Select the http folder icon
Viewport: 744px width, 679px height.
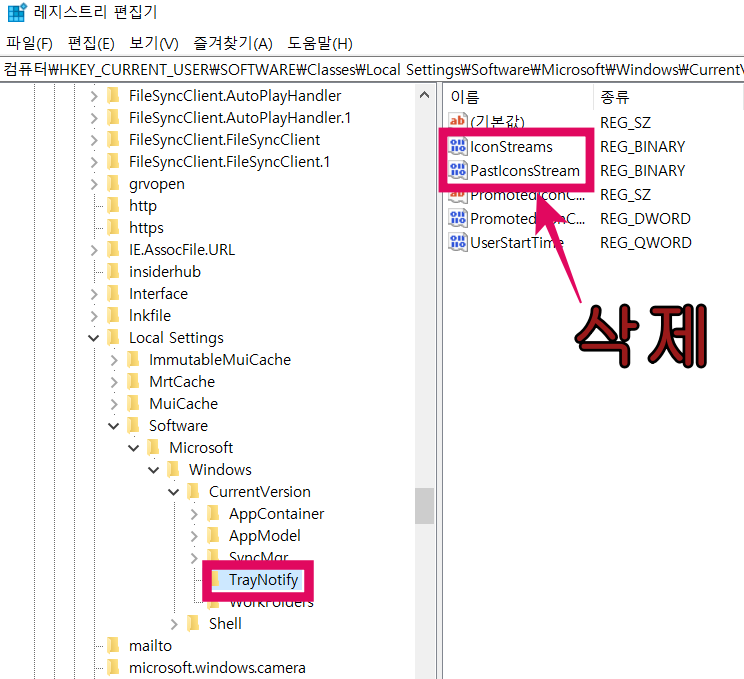point(113,206)
